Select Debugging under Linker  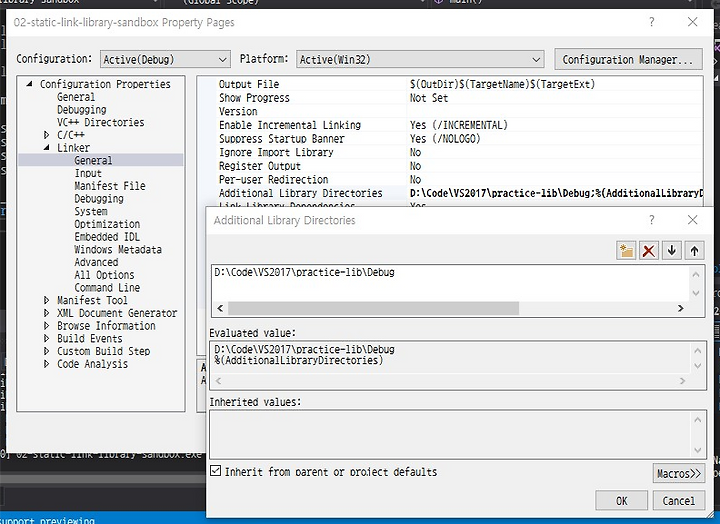tap(99, 199)
